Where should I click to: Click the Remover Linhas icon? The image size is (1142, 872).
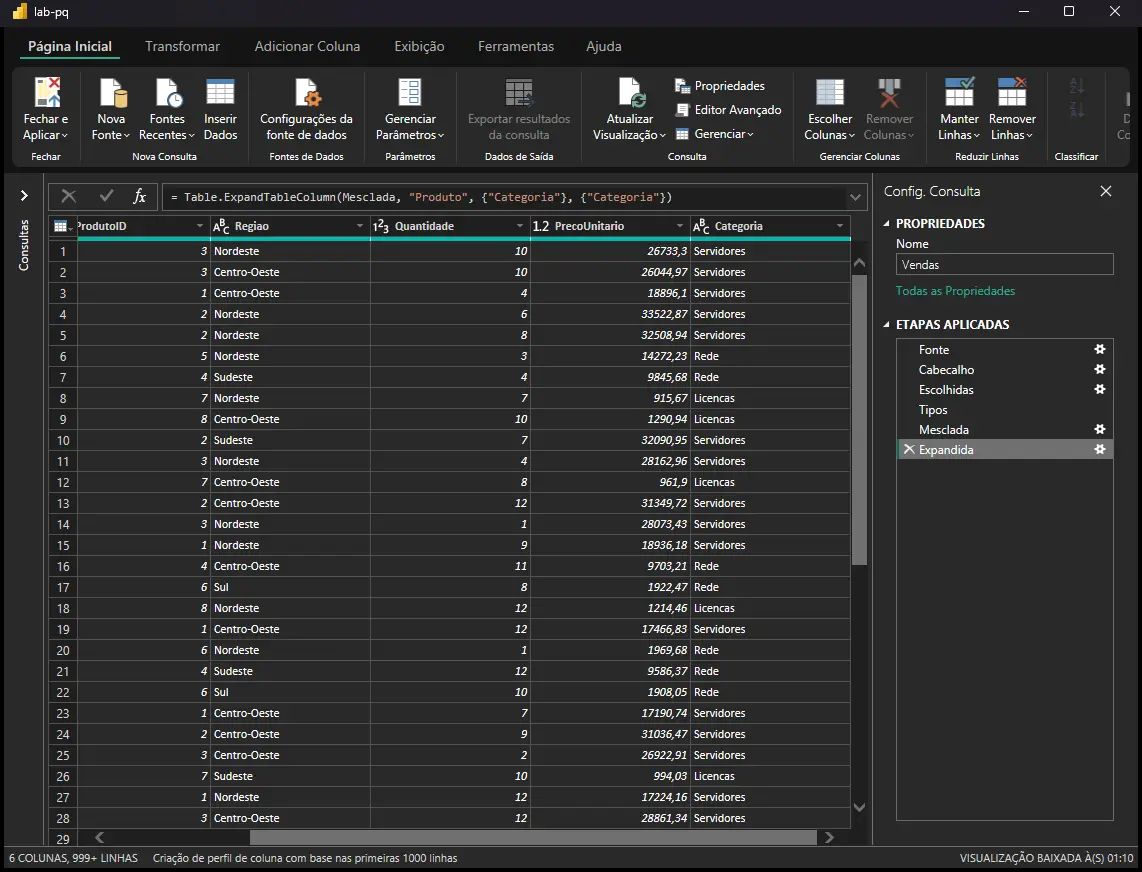1012,93
